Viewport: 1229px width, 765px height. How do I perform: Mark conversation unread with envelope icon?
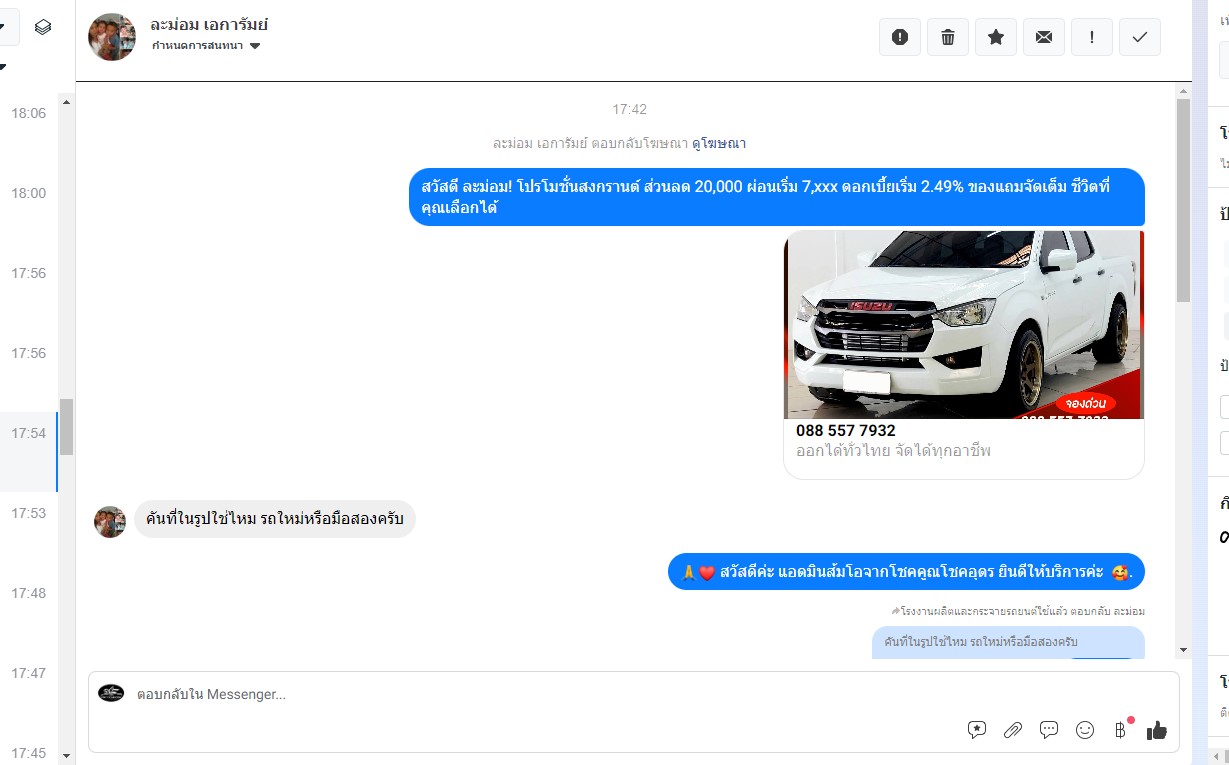[x=1044, y=37]
